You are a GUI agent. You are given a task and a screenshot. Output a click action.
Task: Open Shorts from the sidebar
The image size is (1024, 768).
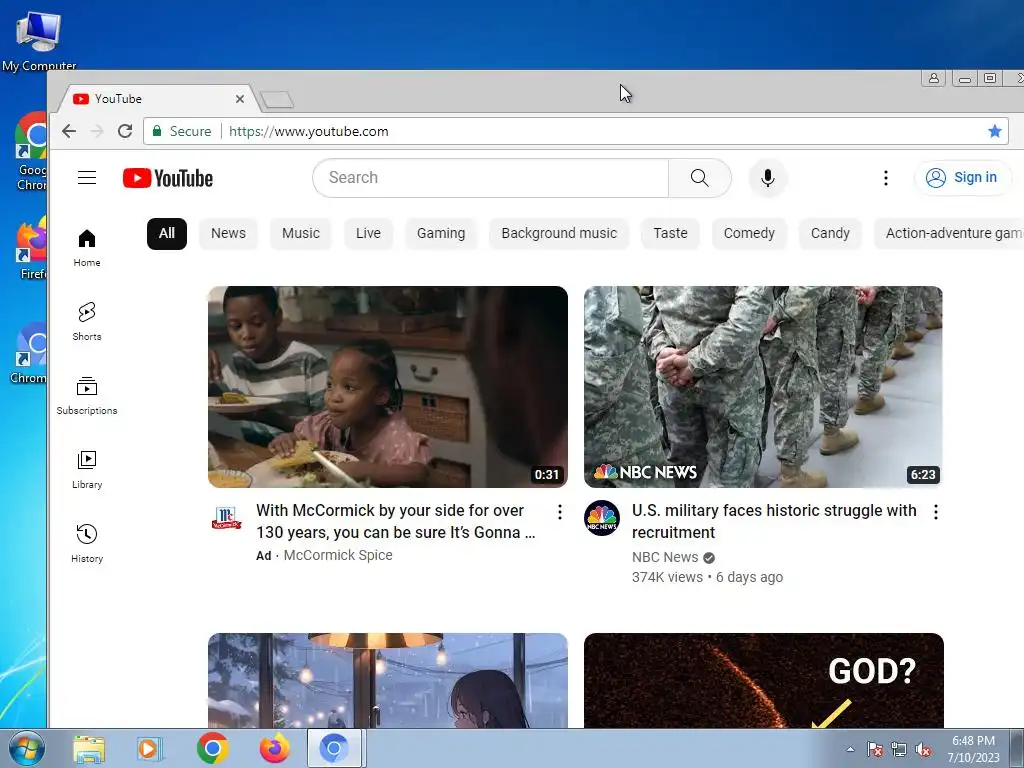coord(87,322)
